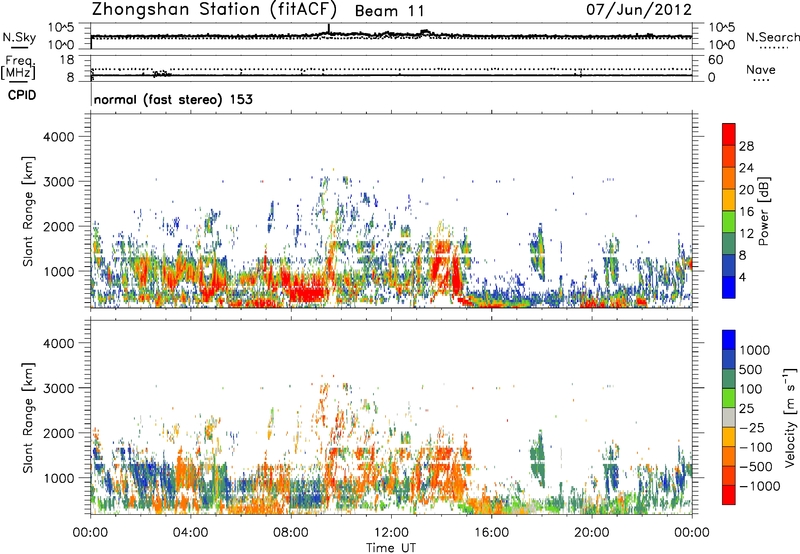The height and width of the screenshot is (554, 800).
Task: Click the light green 12–16 dB Power segment
Action: coord(729,222)
